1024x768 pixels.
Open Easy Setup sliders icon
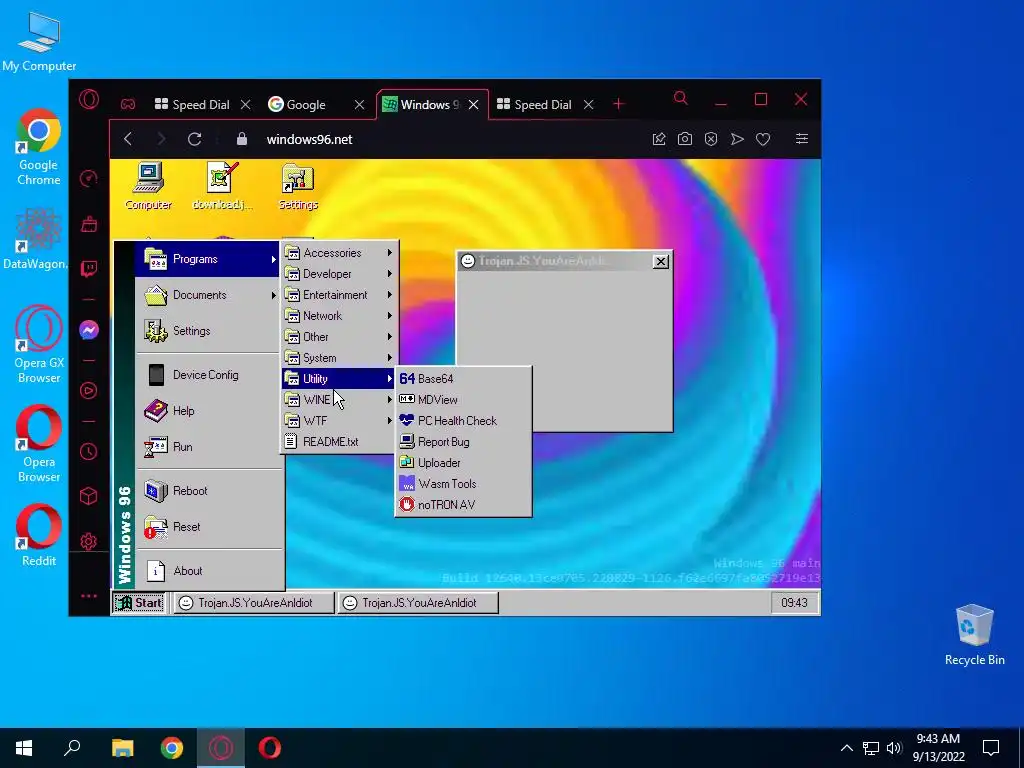tap(802, 138)
